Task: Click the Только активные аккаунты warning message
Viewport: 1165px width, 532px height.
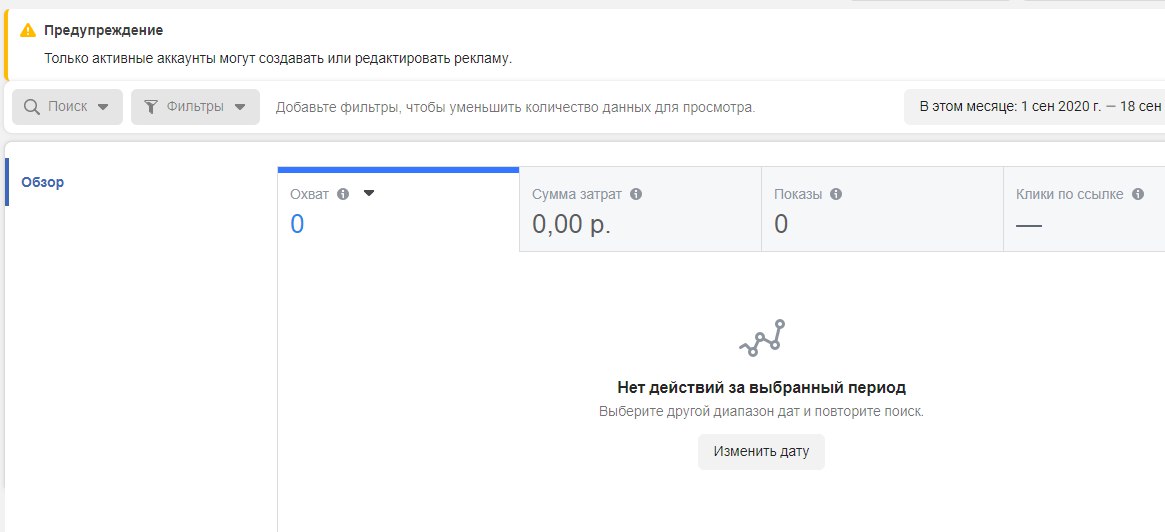Action: (x=278, y=58)
